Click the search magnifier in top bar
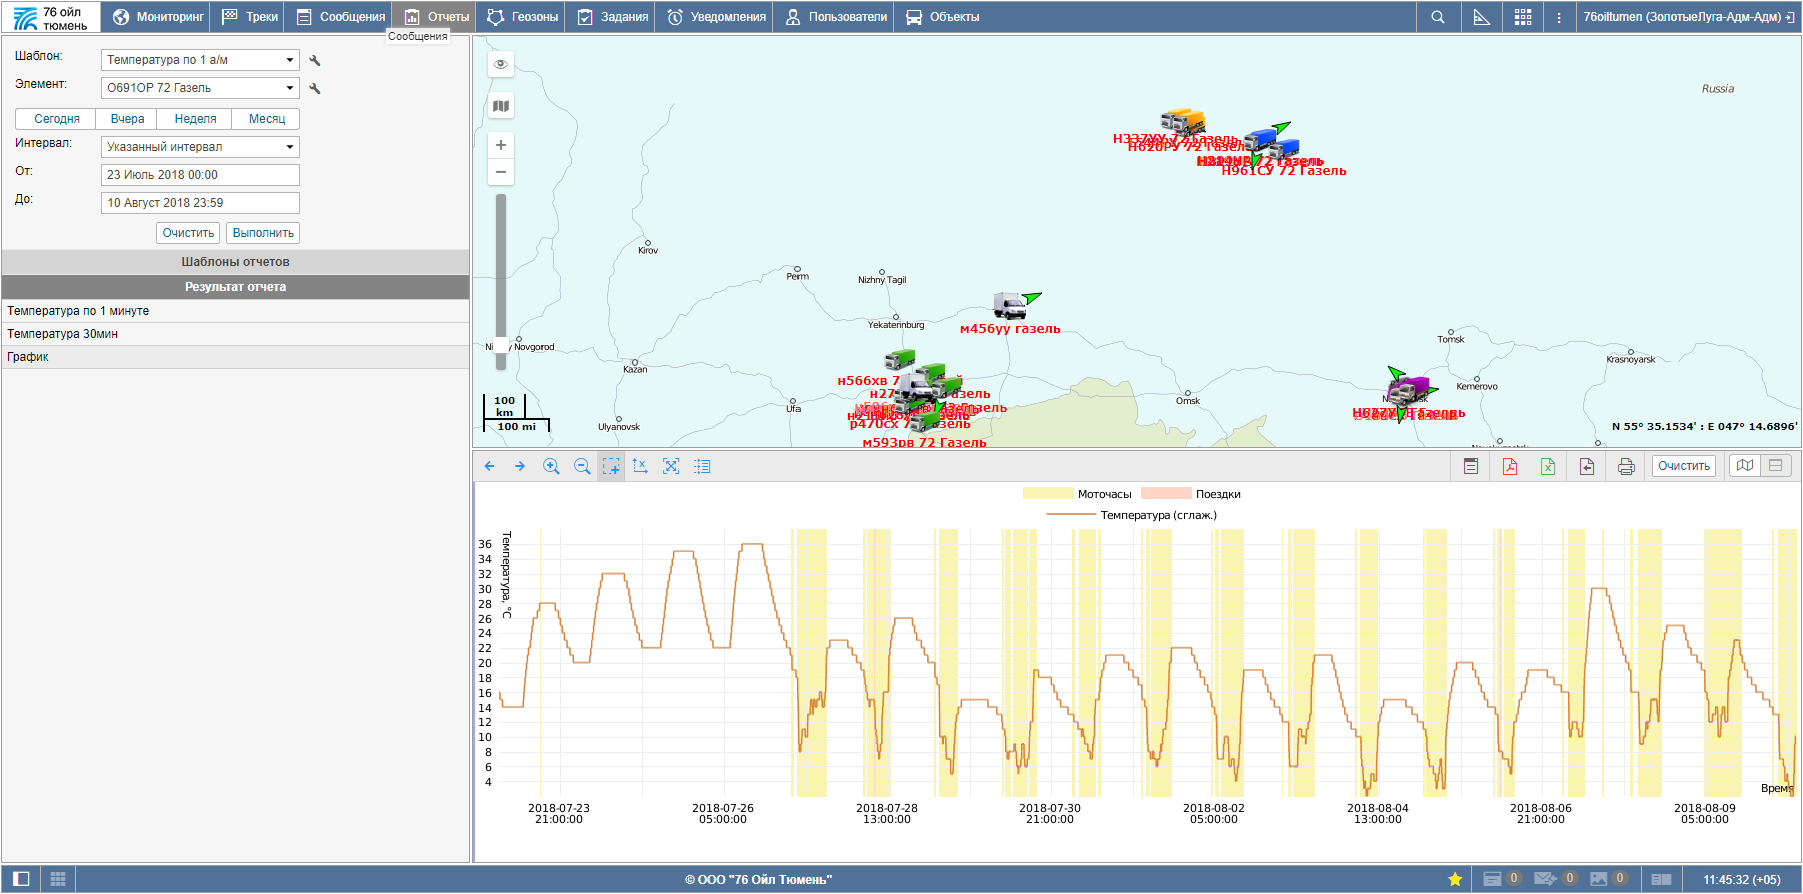This screenshot has width=1803, height=894. [x=1437, y=17]
